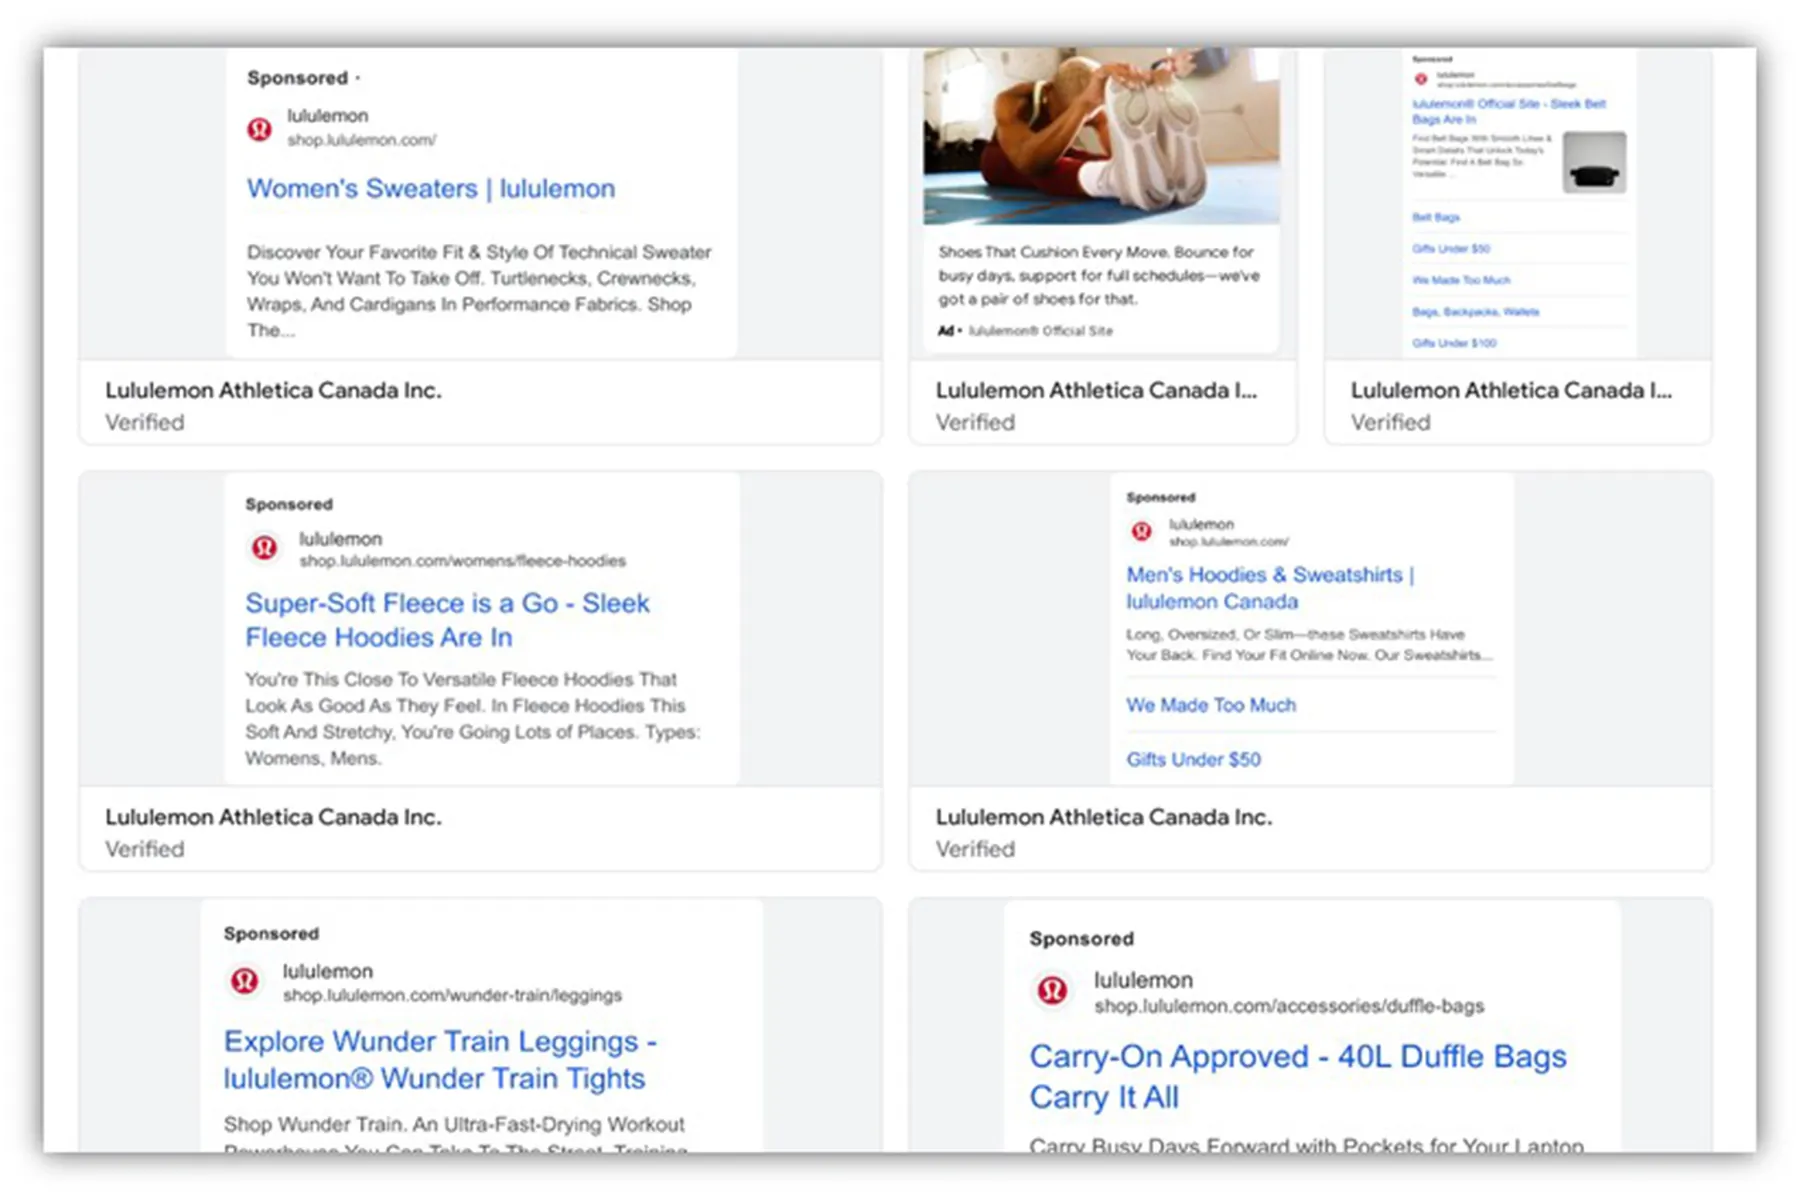
Task: Click Bags, Backpacks, Wallets sitelink
Action: coord(1475,312)
